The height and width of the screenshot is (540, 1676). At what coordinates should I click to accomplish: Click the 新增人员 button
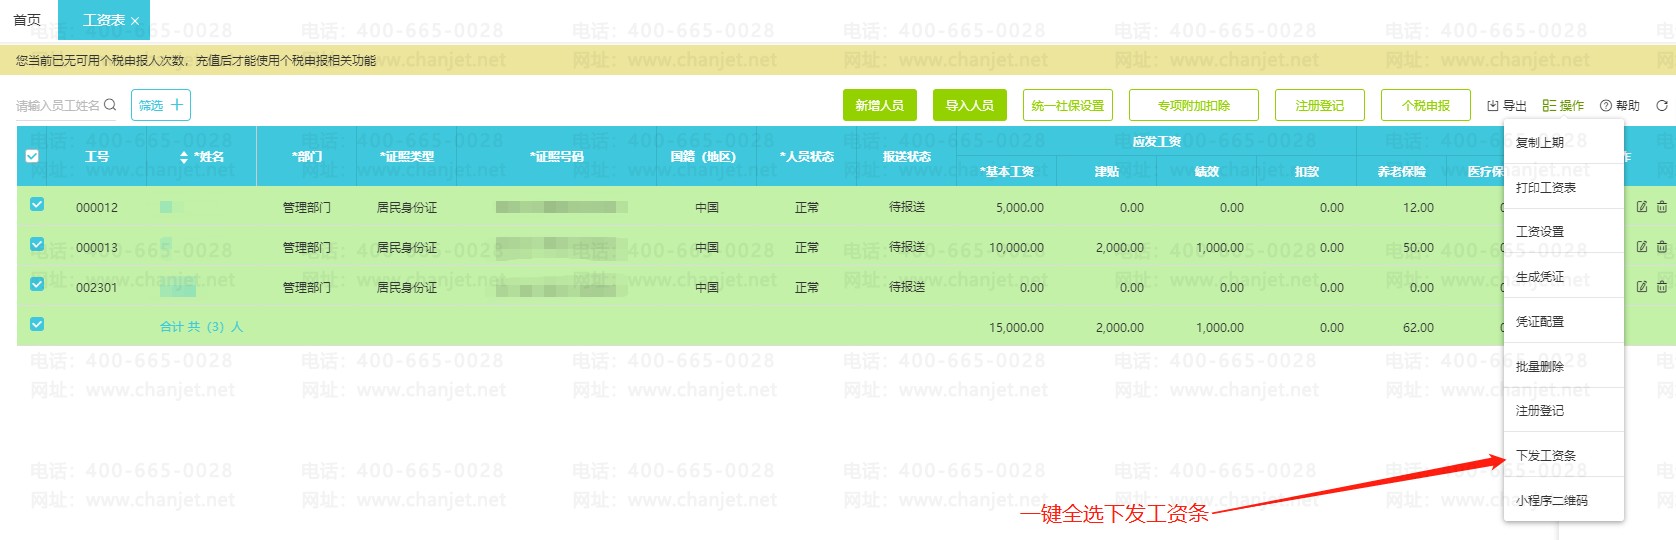point(879,105)
